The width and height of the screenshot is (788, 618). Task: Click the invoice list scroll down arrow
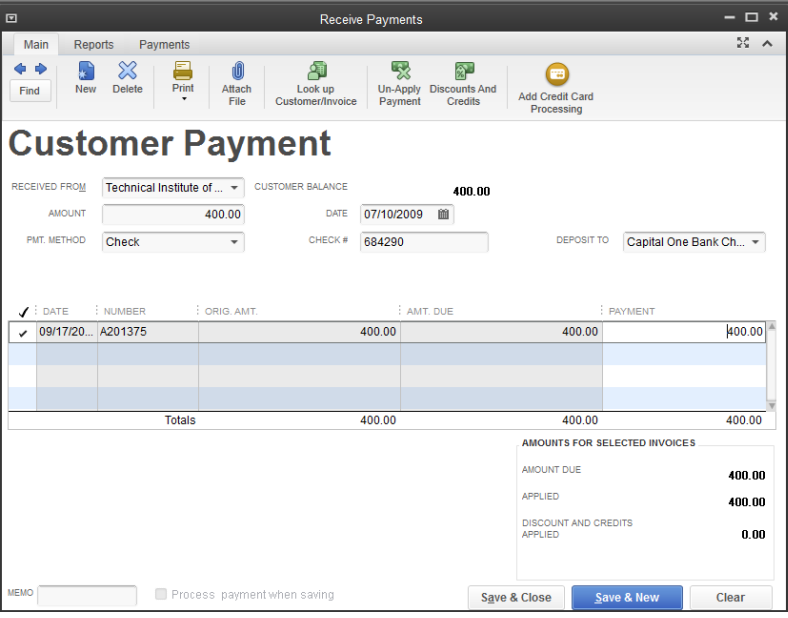[771, 406]
